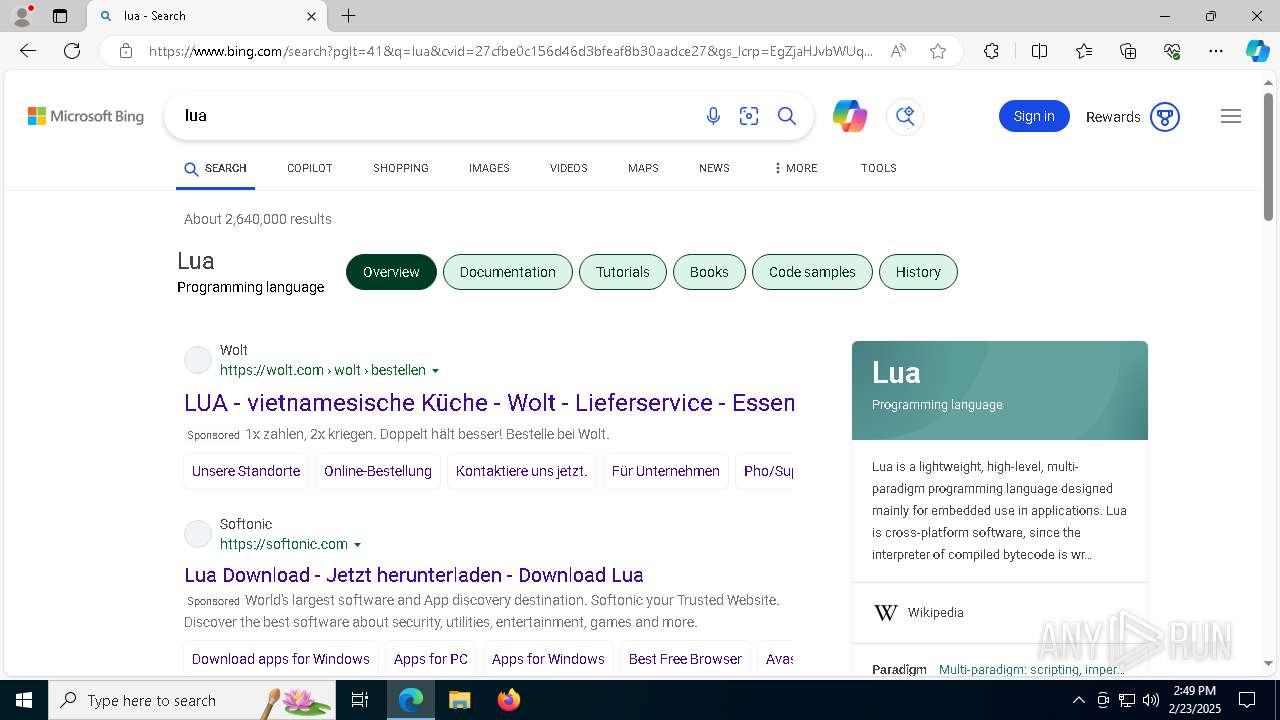Open the Edge Copilot sidebar
1280x720 pixels.
(x=1257, y=51)
